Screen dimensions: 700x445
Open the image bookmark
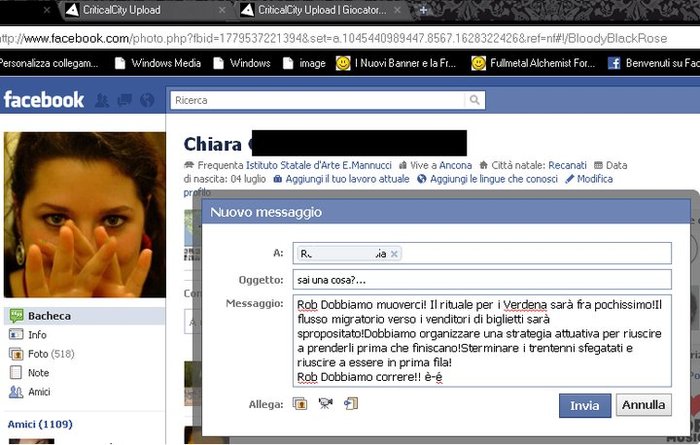tap(304, 63)
